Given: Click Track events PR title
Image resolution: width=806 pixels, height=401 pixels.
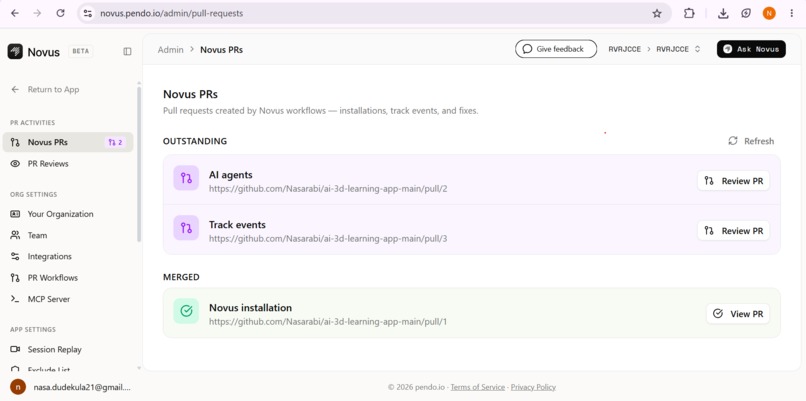Looking at the screenshot, I should 237,225.
